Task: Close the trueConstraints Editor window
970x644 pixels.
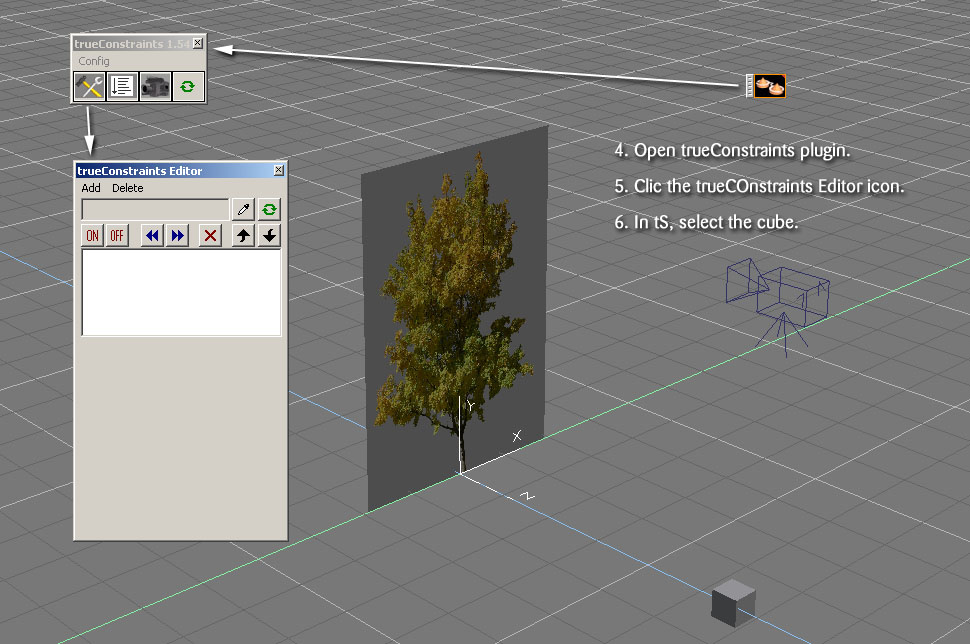Action: (x=279, y=170)
